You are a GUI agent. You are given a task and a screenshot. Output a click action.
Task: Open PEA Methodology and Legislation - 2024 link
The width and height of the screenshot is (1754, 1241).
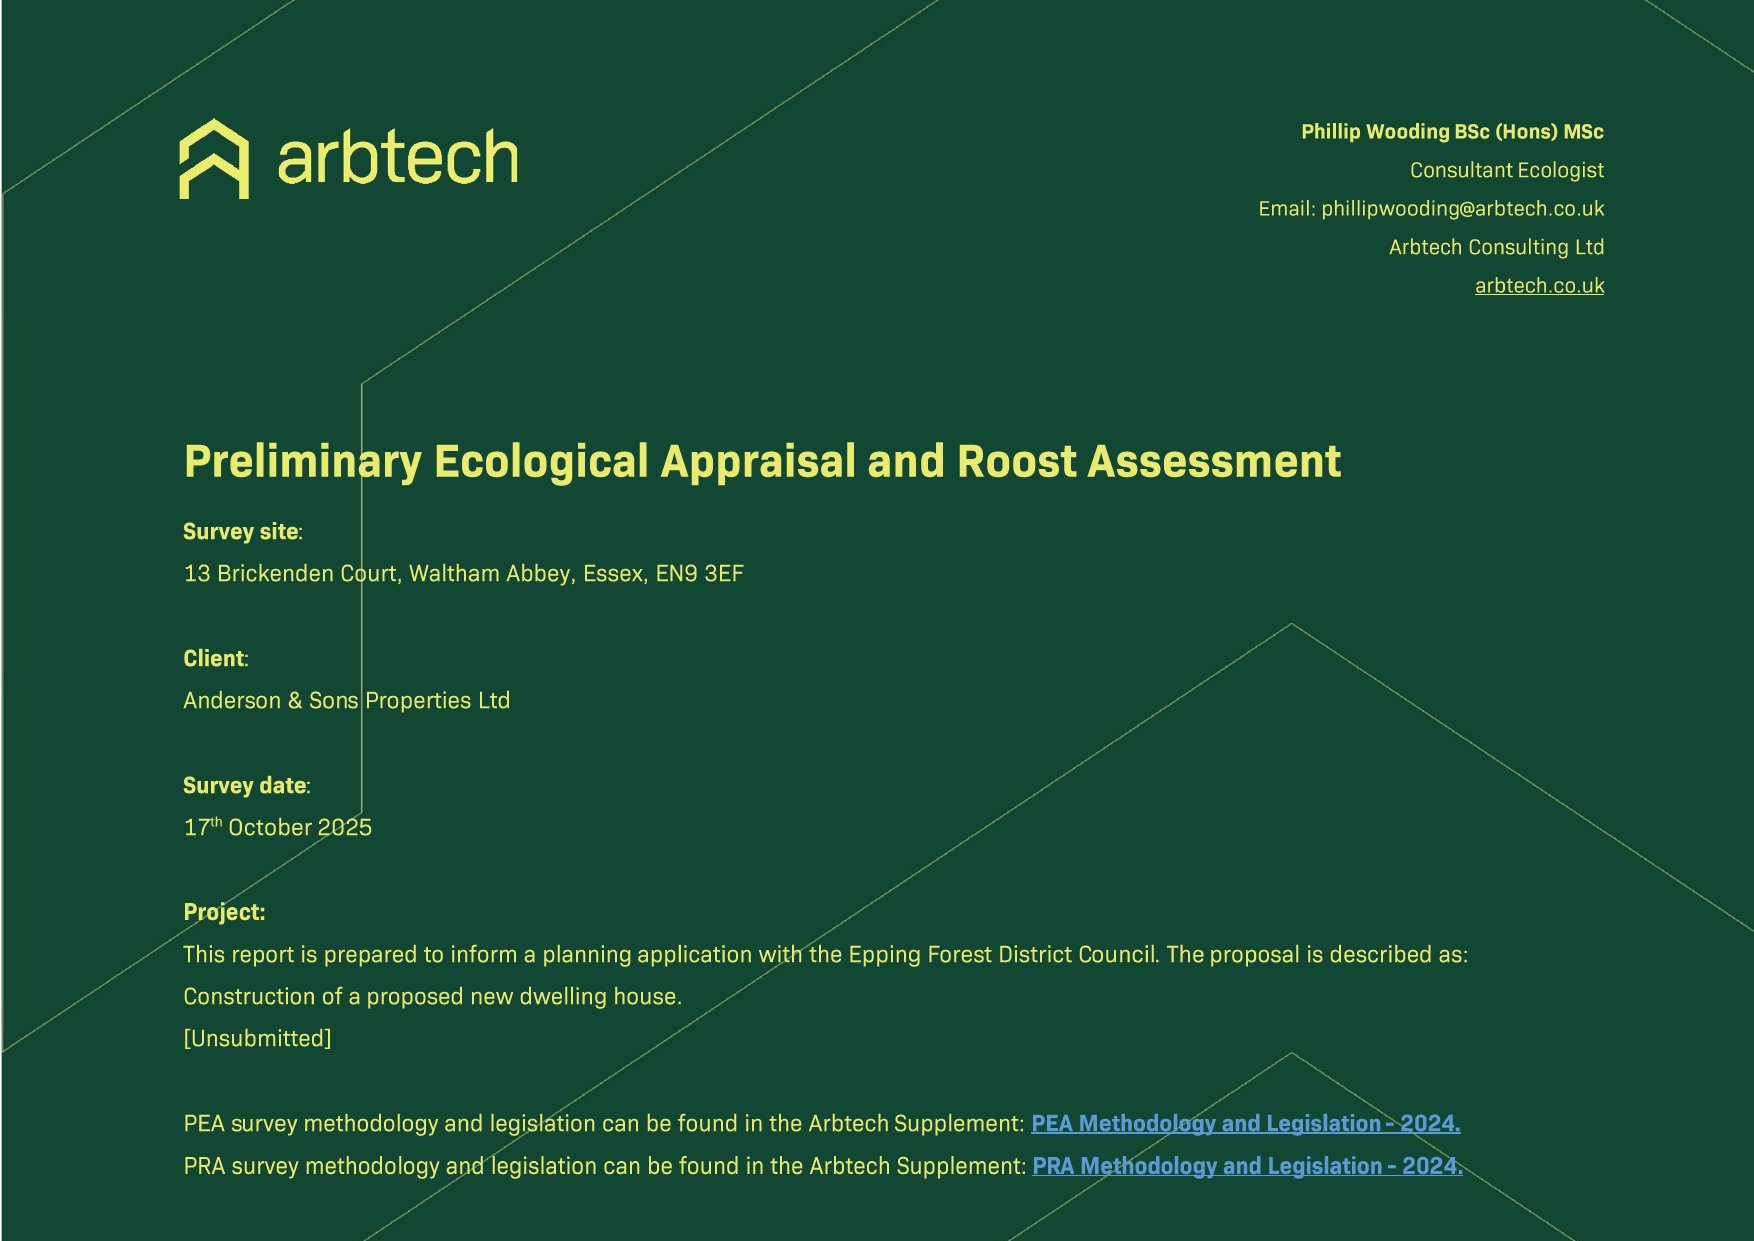pos(1245,1124)
